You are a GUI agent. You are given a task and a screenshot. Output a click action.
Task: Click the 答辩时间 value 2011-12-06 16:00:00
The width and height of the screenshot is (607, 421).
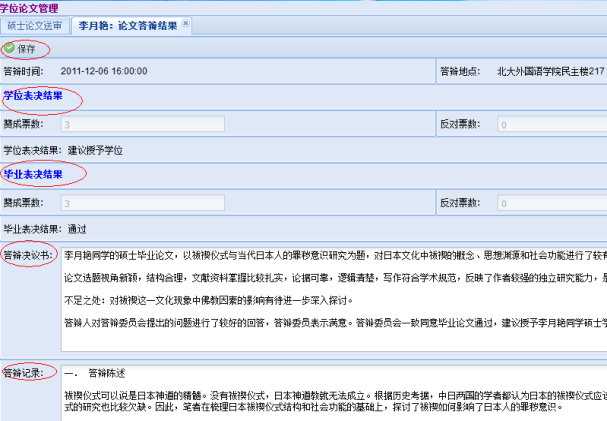pyautogui.click(x=104, y=72)
